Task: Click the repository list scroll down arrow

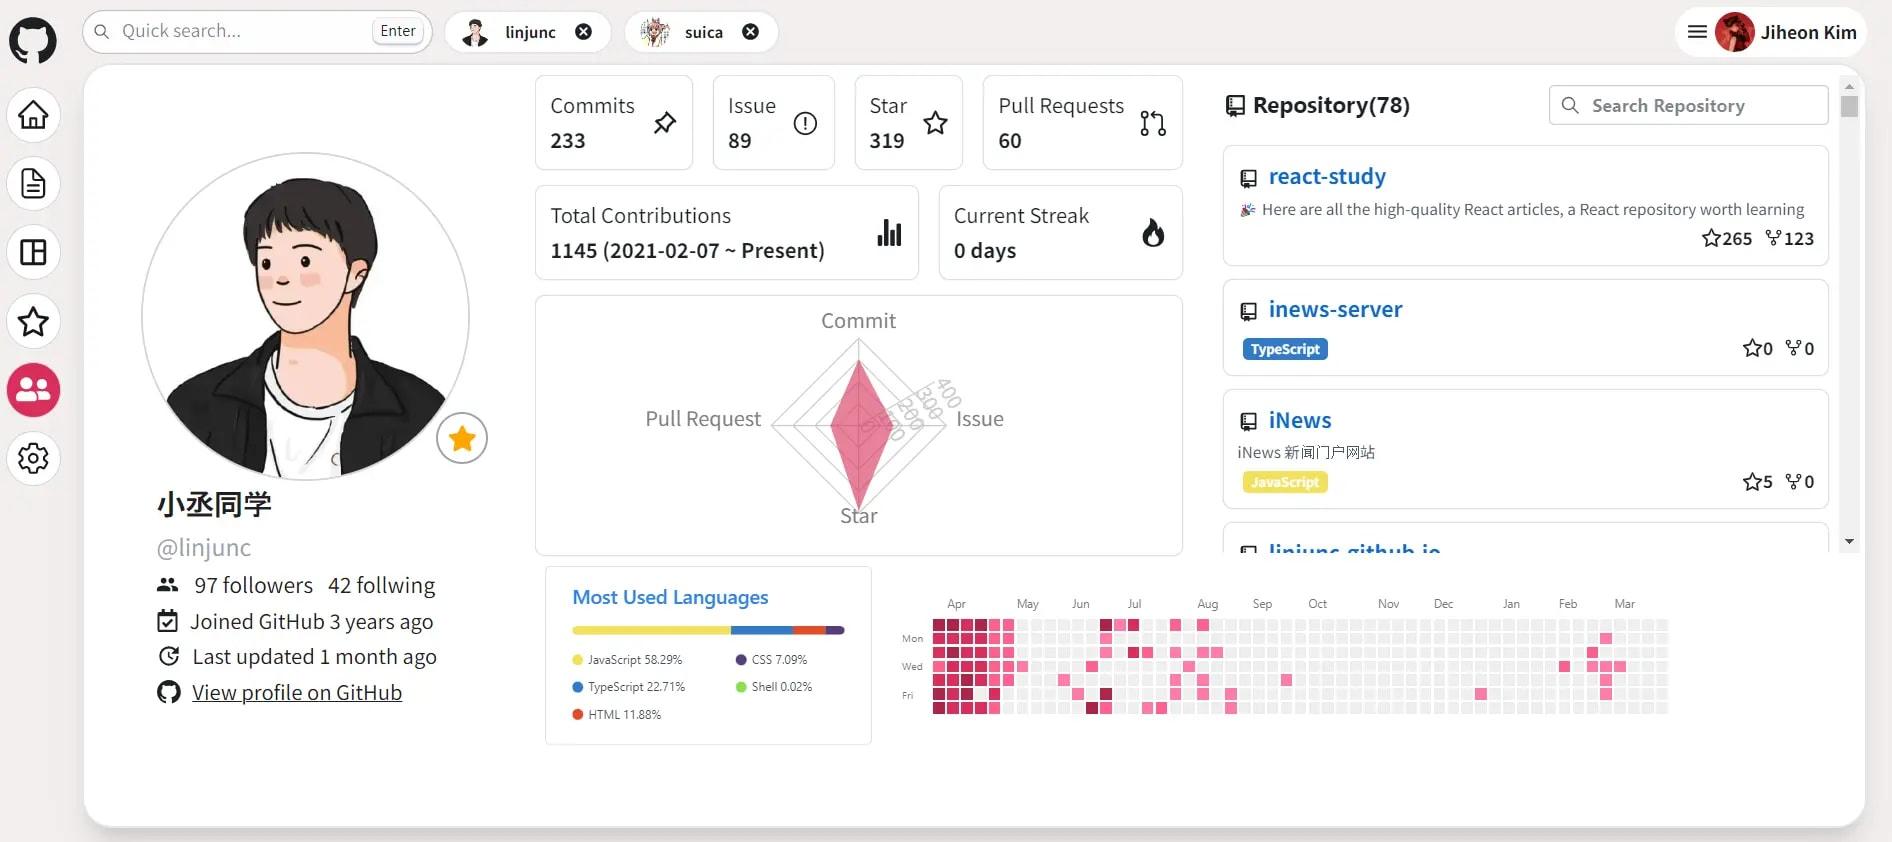Action: (x=1849, y=542)
